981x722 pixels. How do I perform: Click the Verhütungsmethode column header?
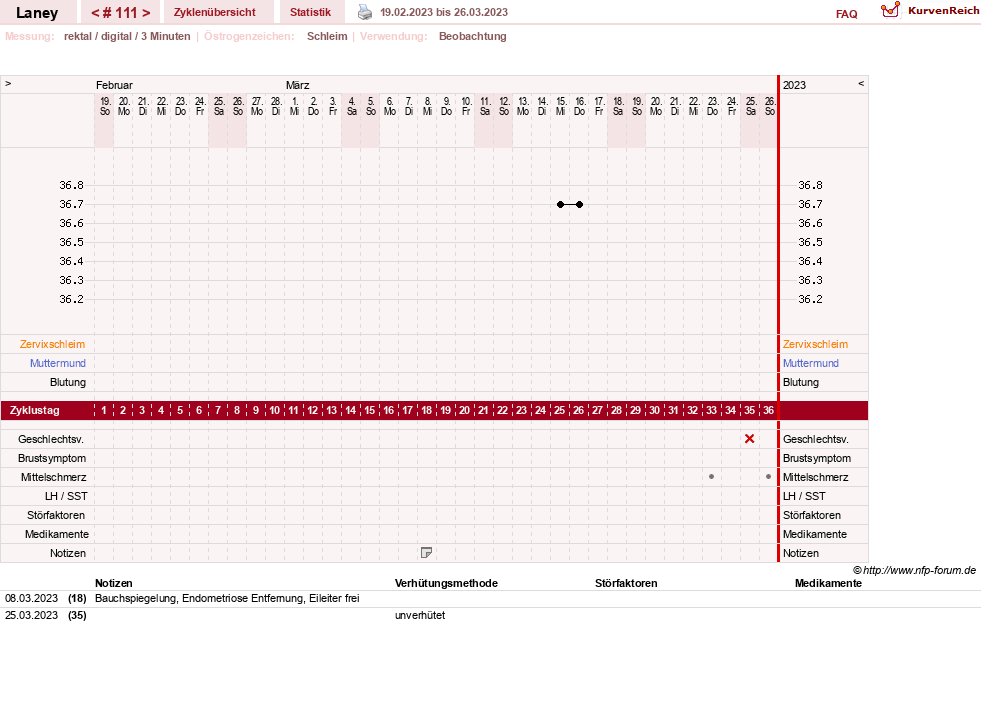point(446,583)
